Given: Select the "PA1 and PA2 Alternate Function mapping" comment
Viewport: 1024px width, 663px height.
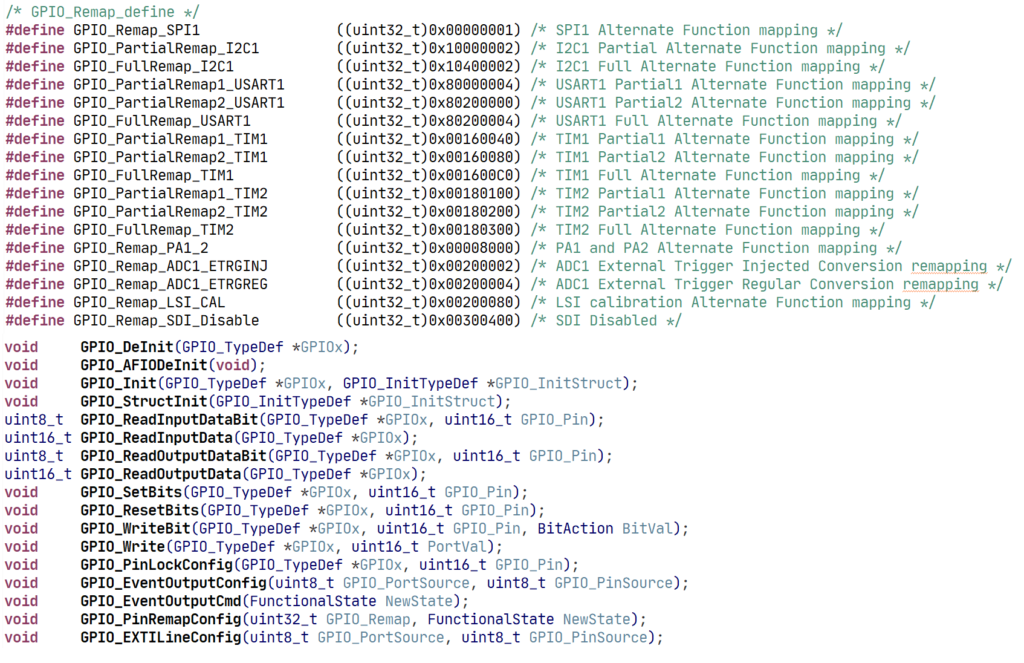Looking at the screenshot, I should (x=716, y=249).
